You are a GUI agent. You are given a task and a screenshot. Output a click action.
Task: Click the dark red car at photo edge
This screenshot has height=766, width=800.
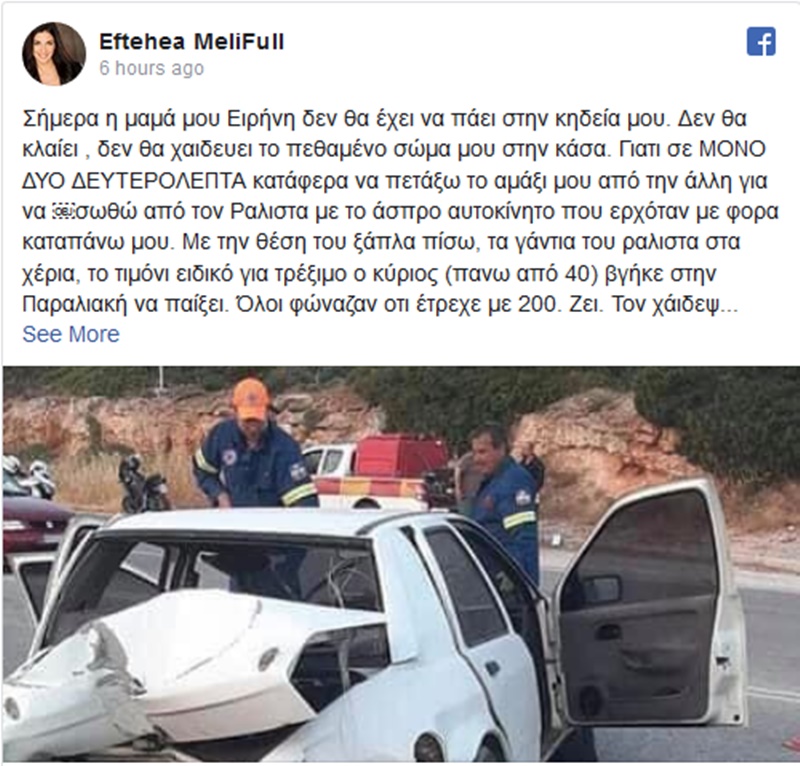click(33, 526)
